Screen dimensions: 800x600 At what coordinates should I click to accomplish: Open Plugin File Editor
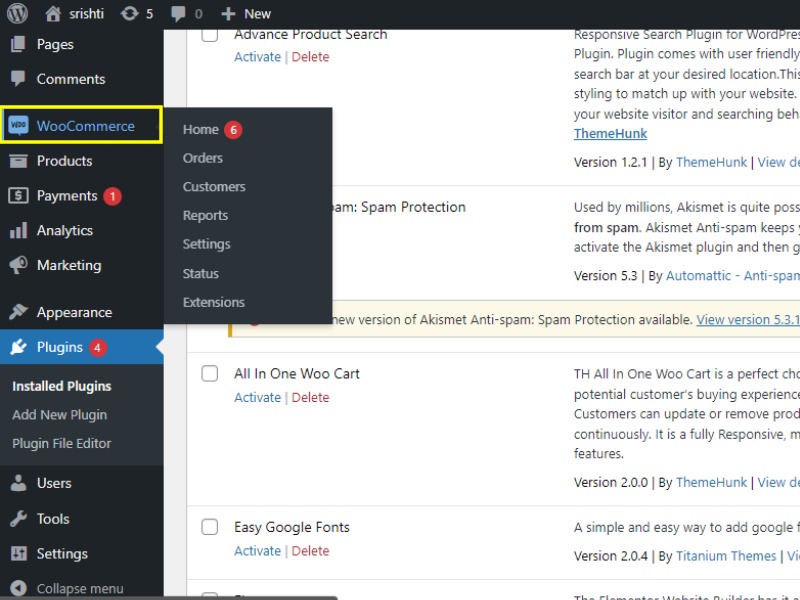tap(62, 443)
